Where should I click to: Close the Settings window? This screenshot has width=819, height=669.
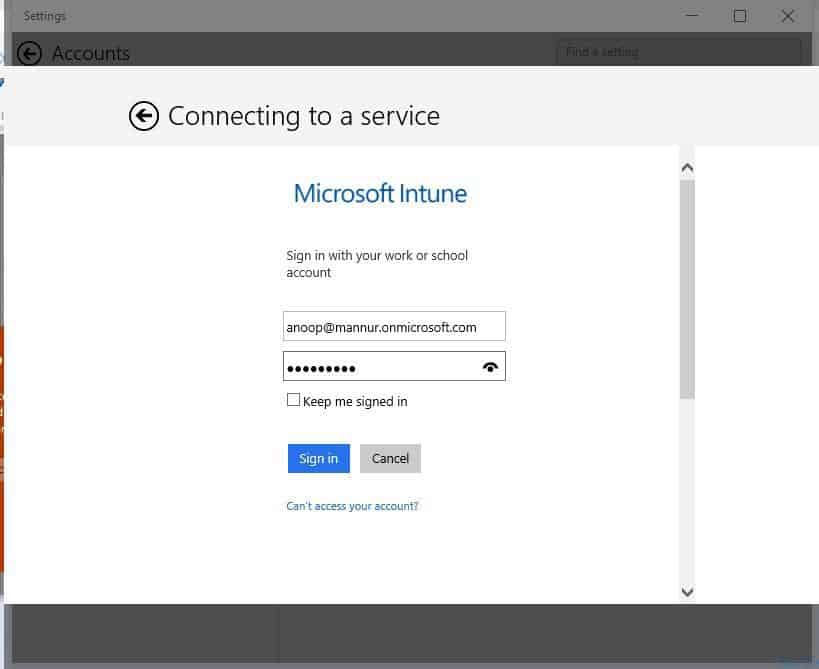[x=788, y=16]
